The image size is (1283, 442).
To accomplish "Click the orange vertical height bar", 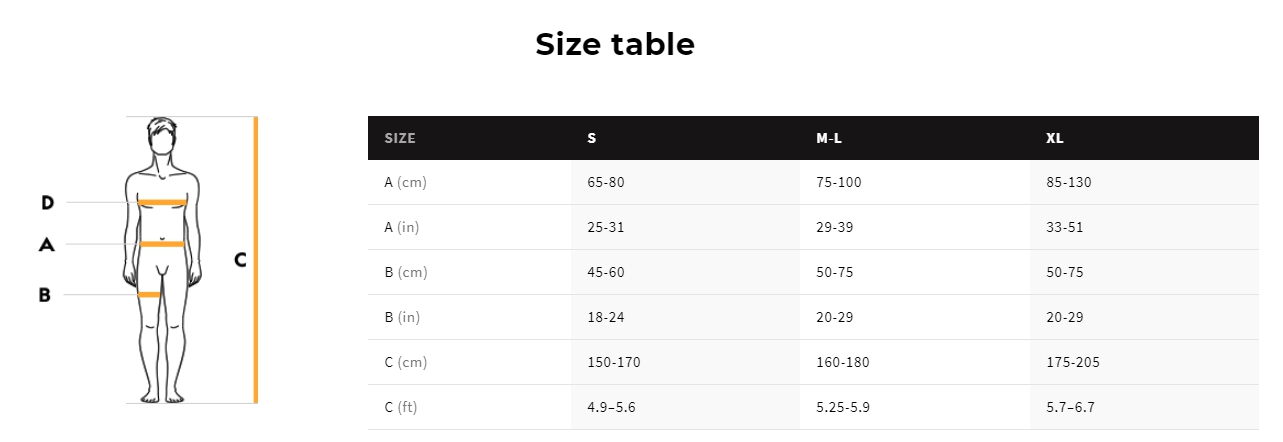I will [x=256, y=260].
